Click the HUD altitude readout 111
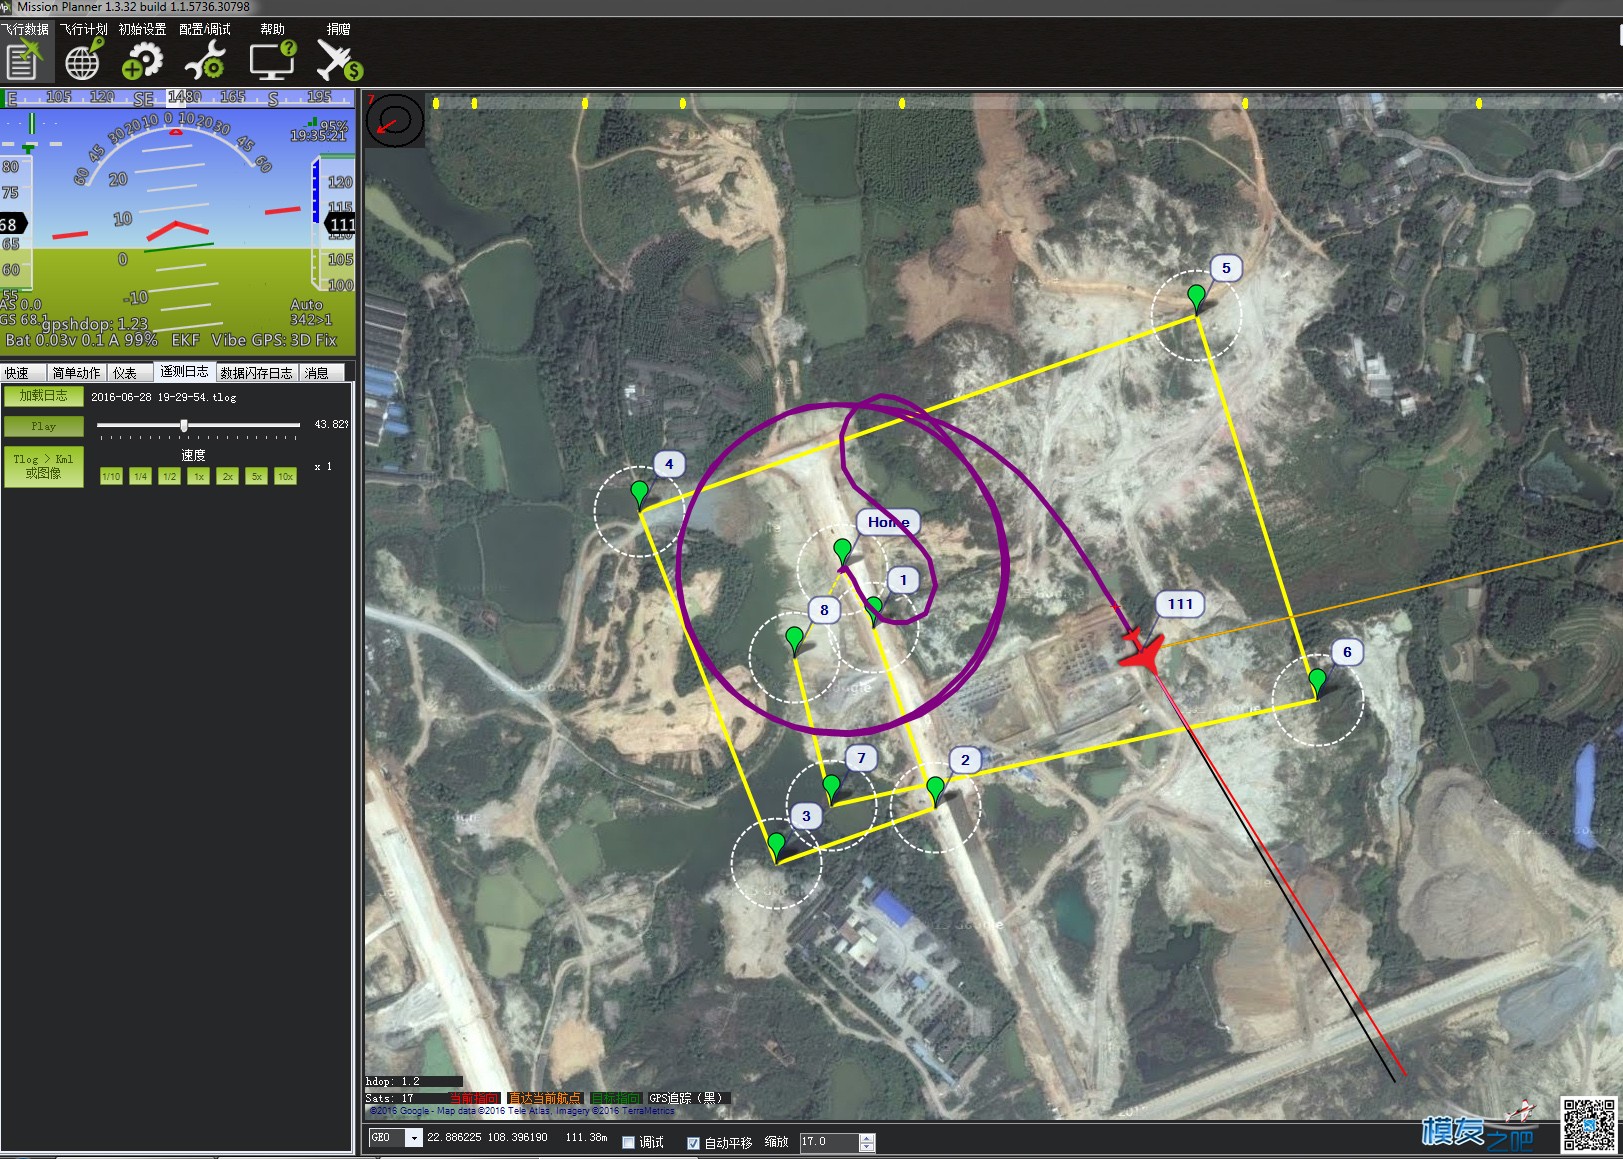This screenshot has height=1159, width=1623. 341,224
